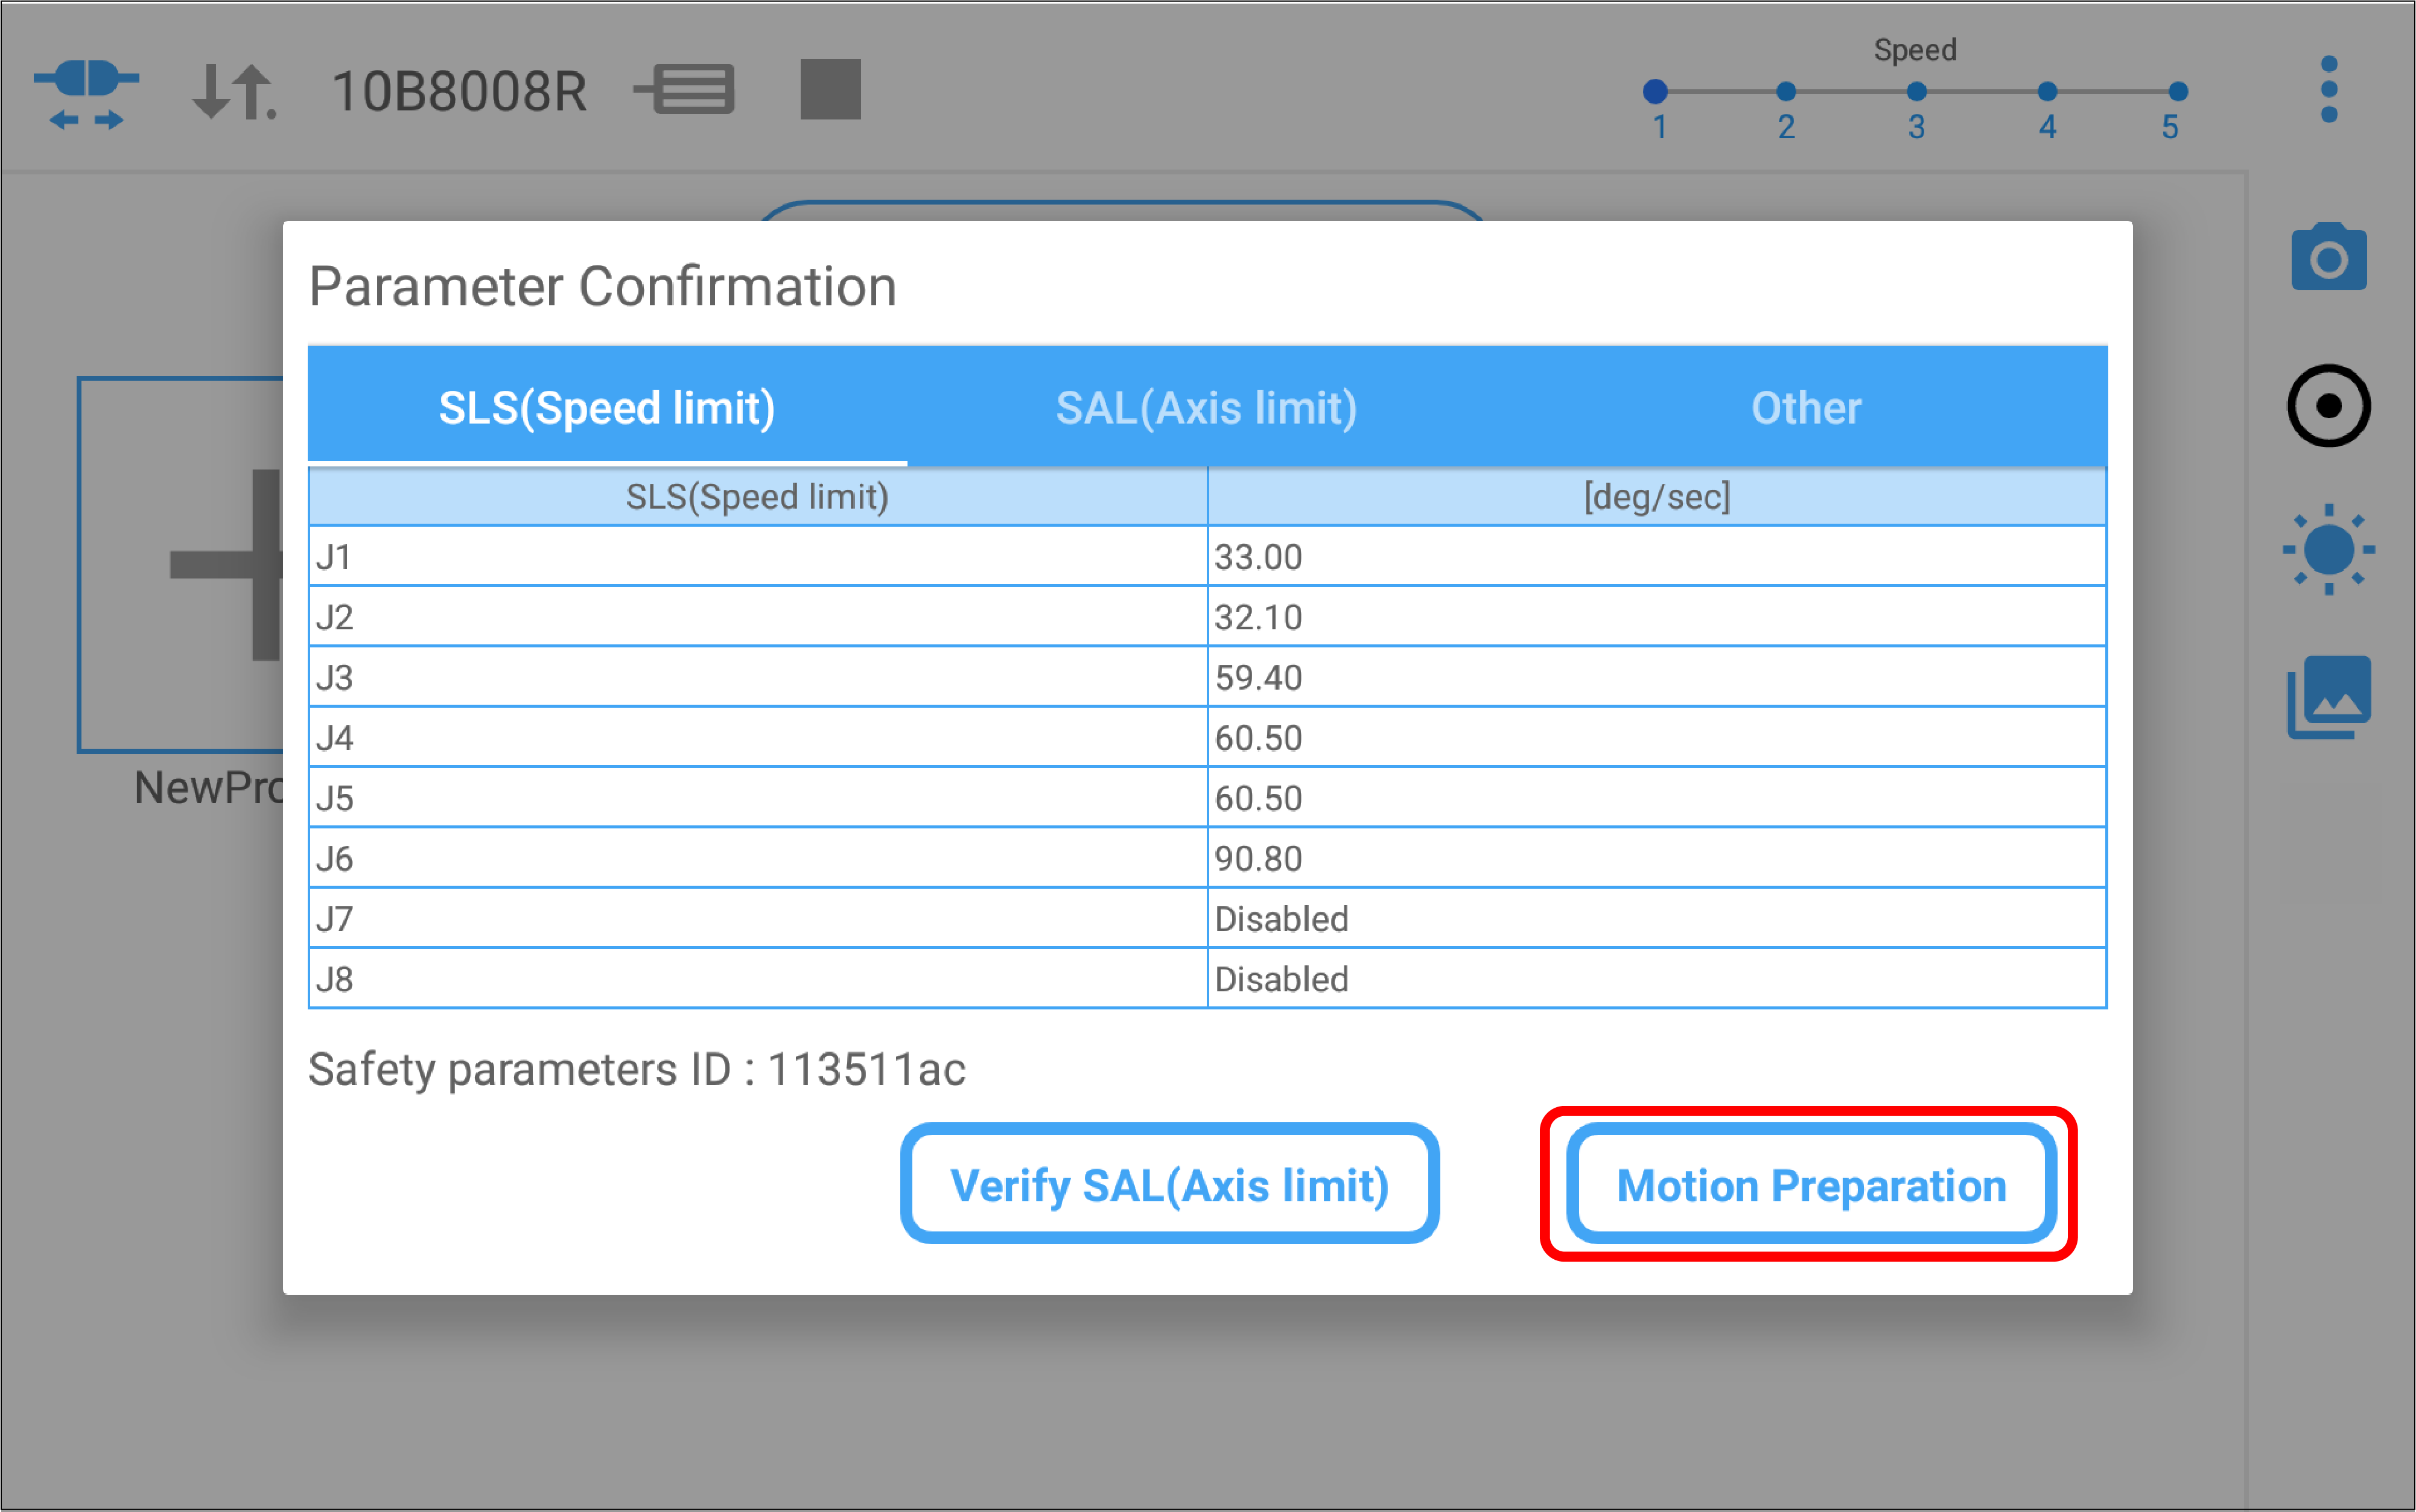Screen dimensions: 2416x1512
Task: Click the robot connection plug icon
Action: pyautogui.click(x=86, y=92)
